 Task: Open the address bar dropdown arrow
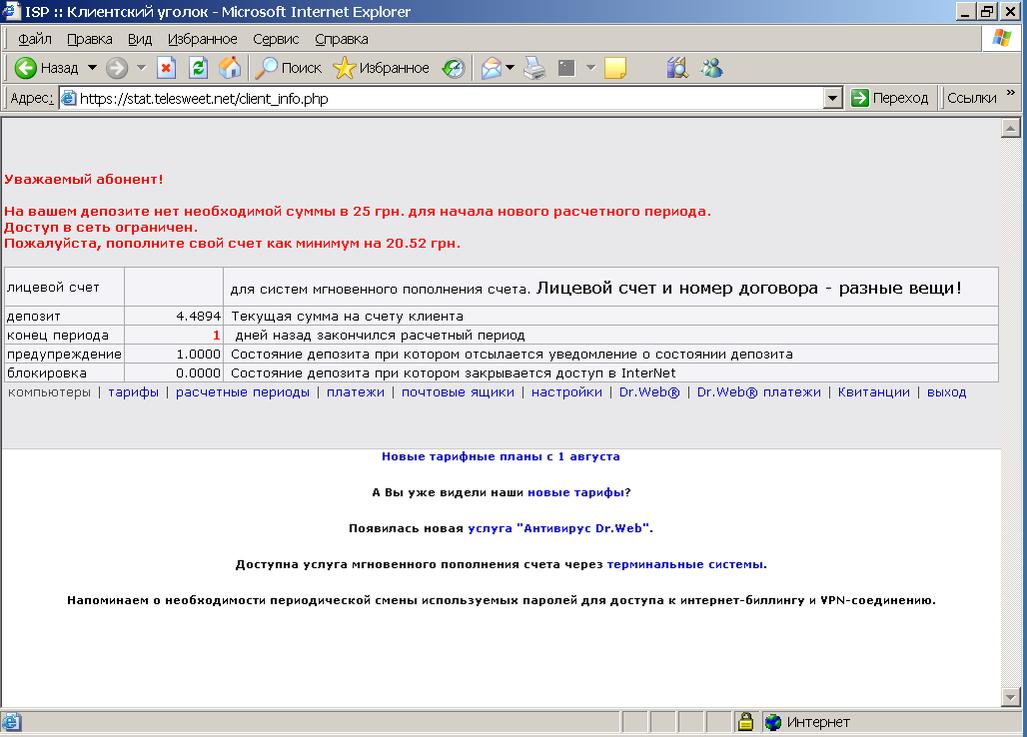click(832, 98)
